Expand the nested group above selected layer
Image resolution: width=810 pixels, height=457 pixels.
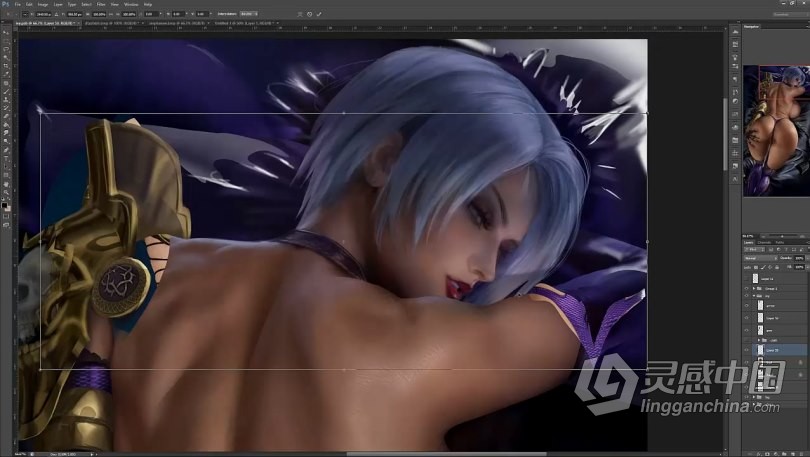point(759,340)
